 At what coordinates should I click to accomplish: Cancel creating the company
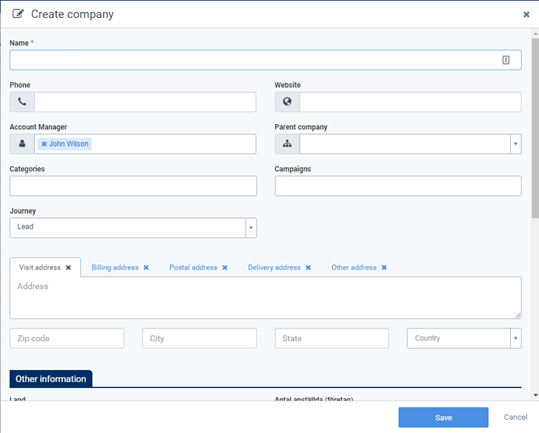tap(515, 417)
